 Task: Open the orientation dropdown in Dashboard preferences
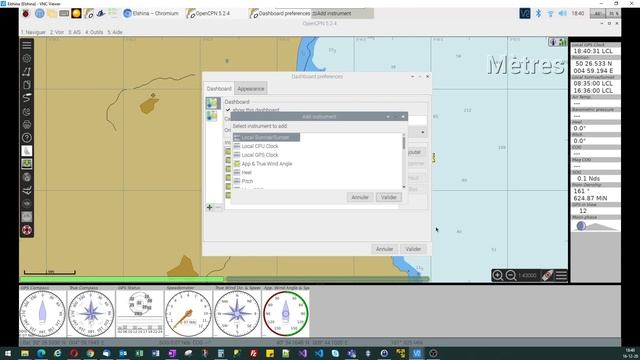[418, 132]
